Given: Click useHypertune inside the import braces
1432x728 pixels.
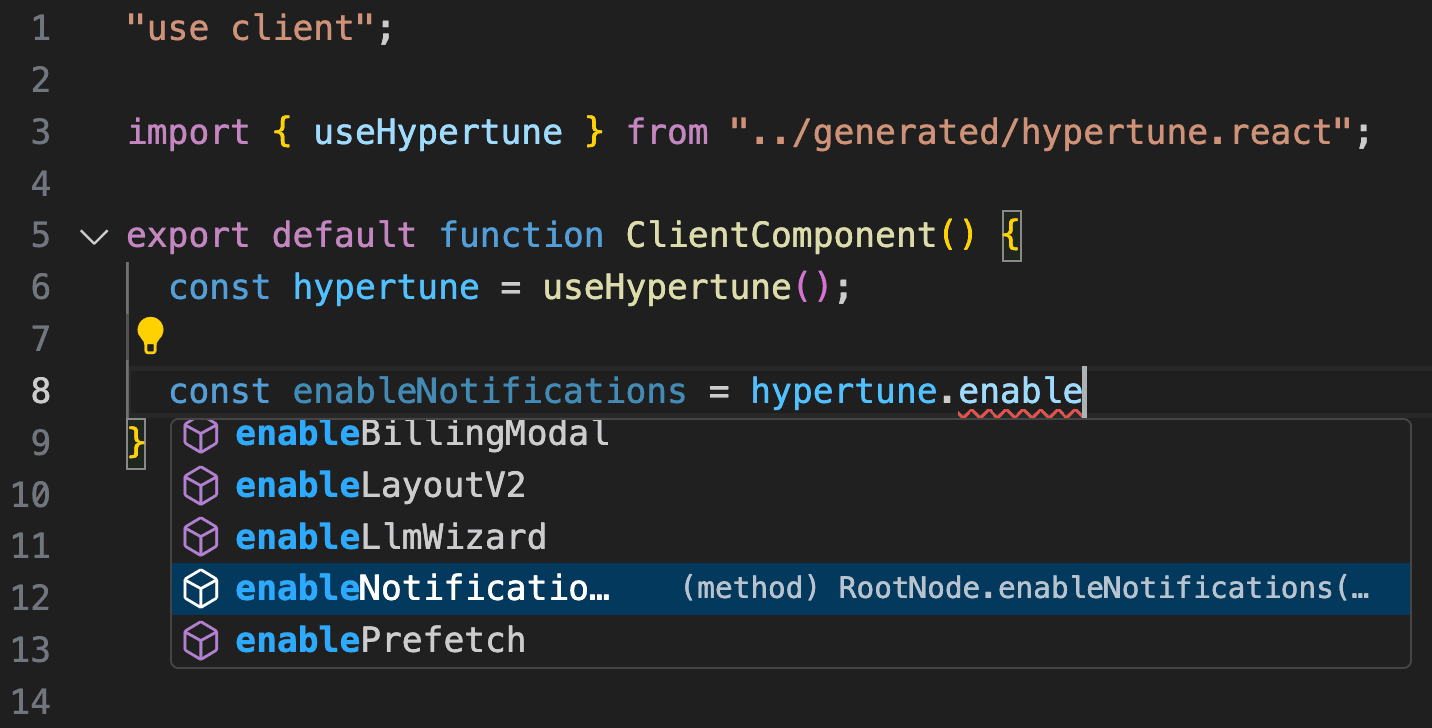Looking at the screenshot, I should [x=438, y=132].
